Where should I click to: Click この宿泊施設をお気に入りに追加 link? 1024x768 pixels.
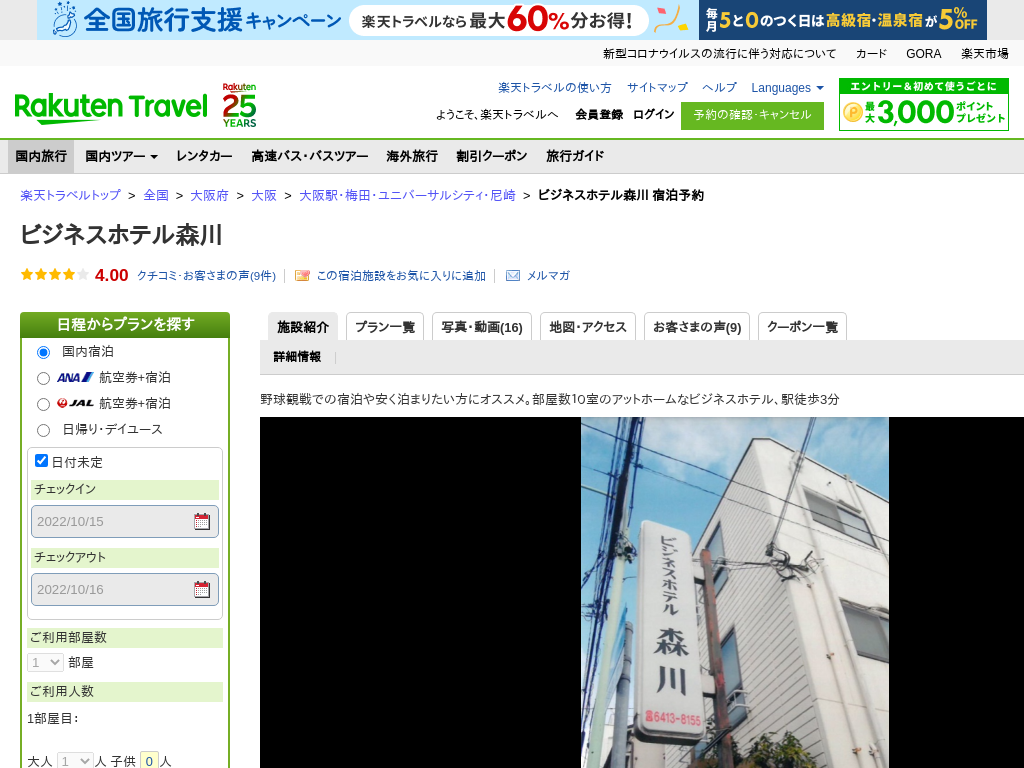401,276
